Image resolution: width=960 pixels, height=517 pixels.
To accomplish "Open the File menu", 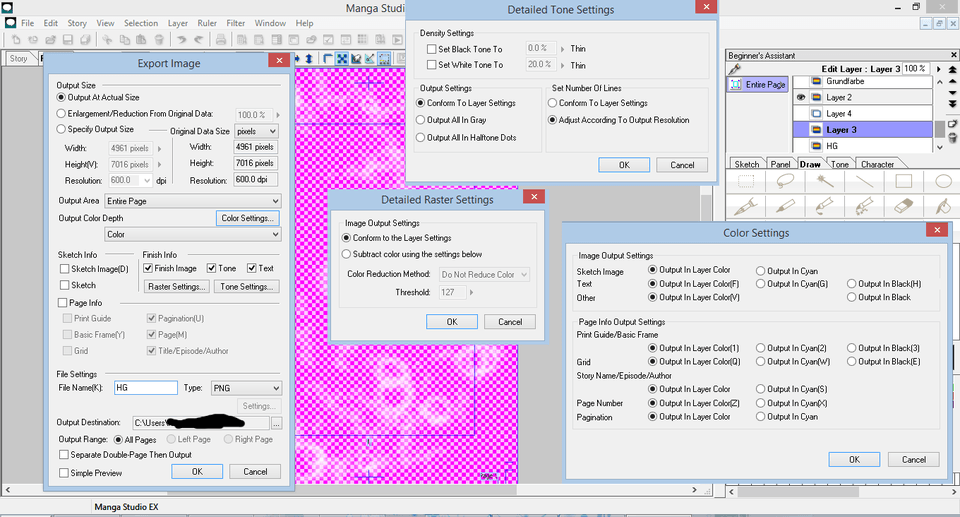I will (x=28, y=23).
